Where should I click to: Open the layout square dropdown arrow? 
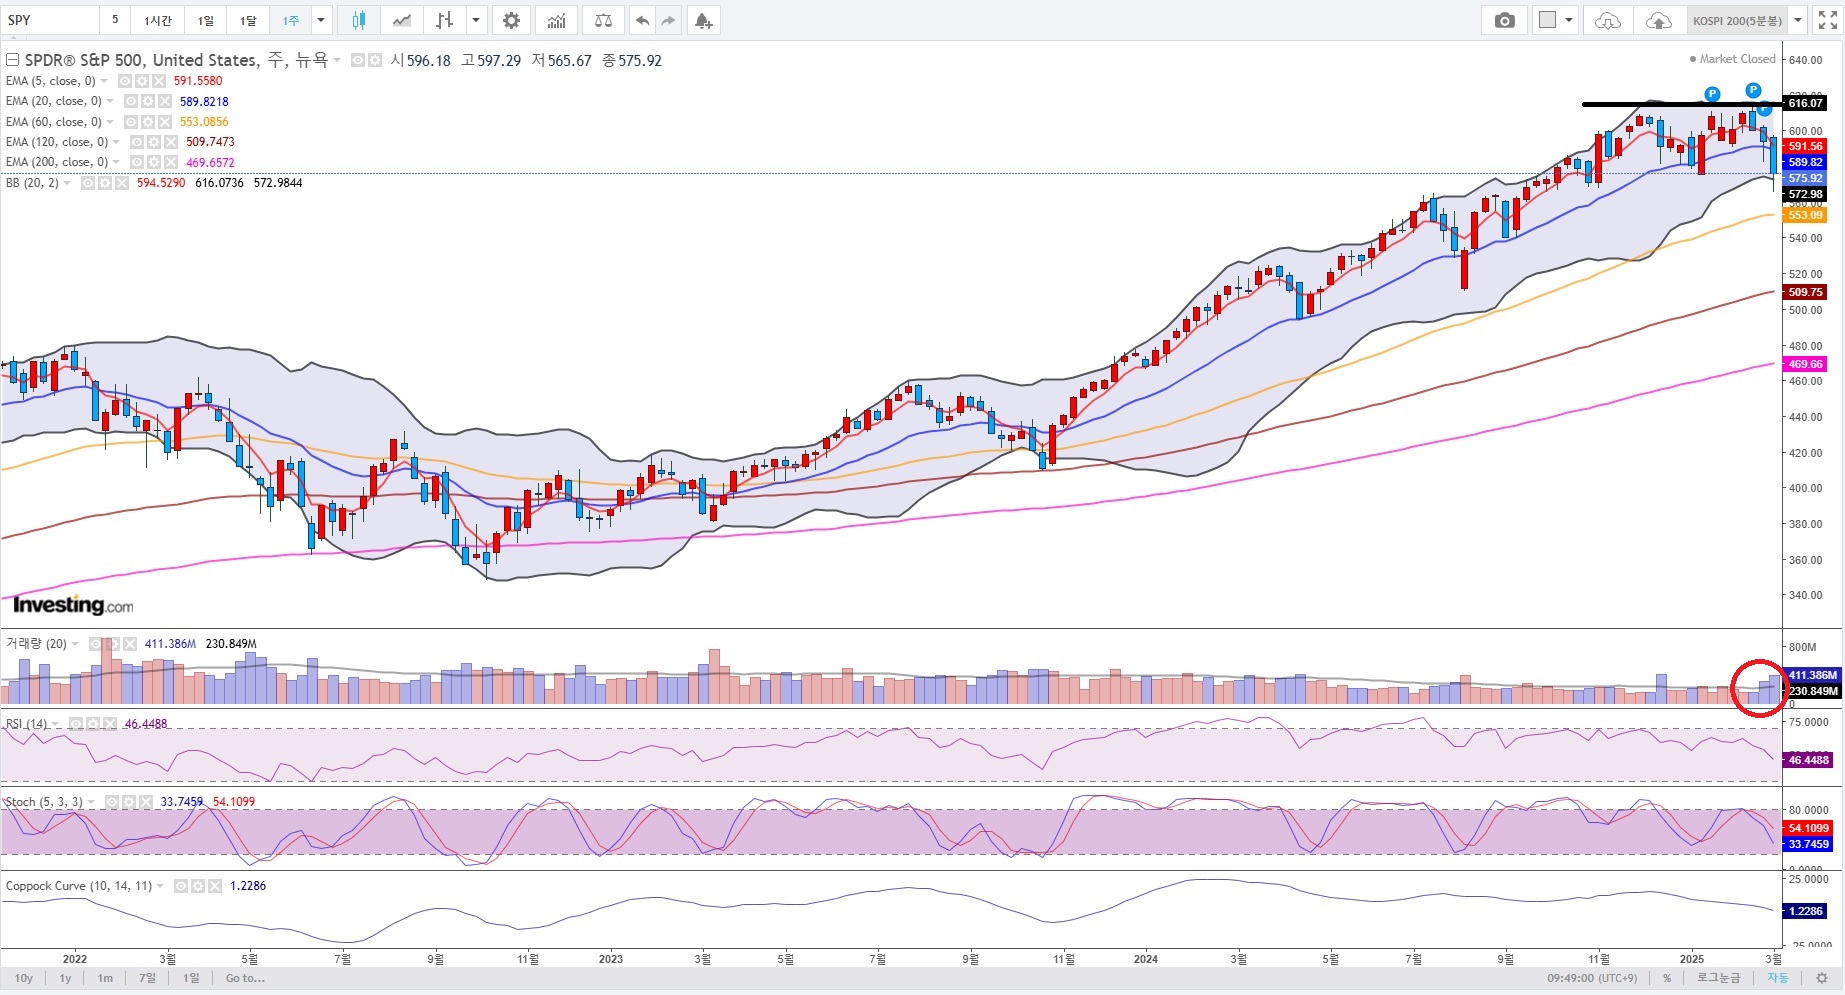1569,20
